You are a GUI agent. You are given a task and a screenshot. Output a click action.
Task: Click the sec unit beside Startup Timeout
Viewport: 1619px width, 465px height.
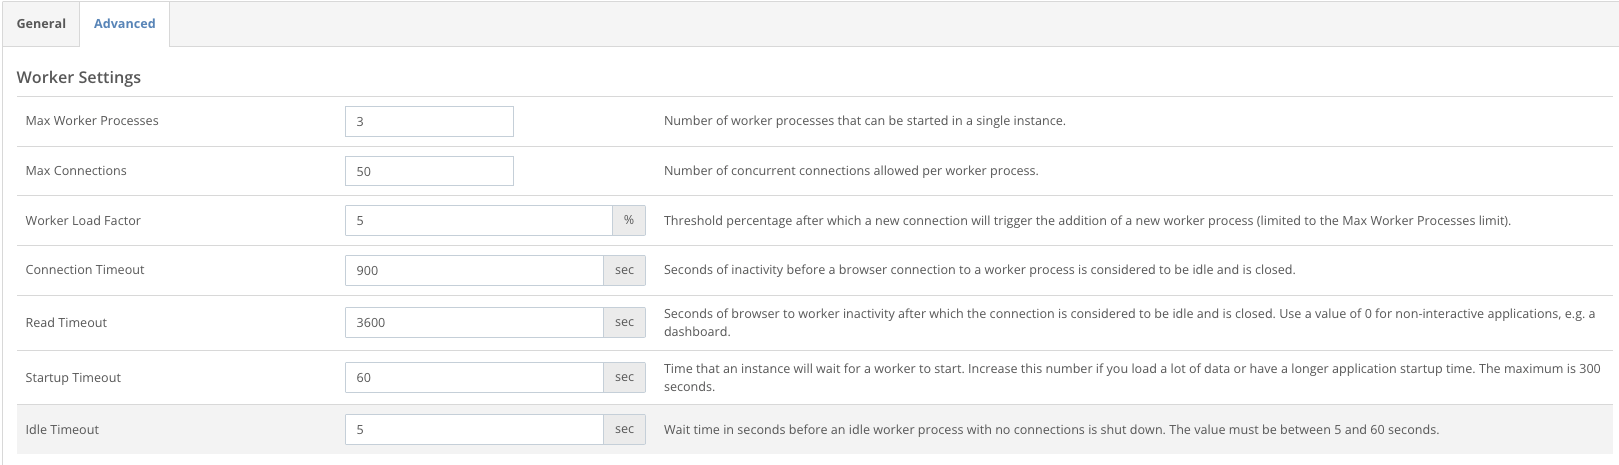625,377
